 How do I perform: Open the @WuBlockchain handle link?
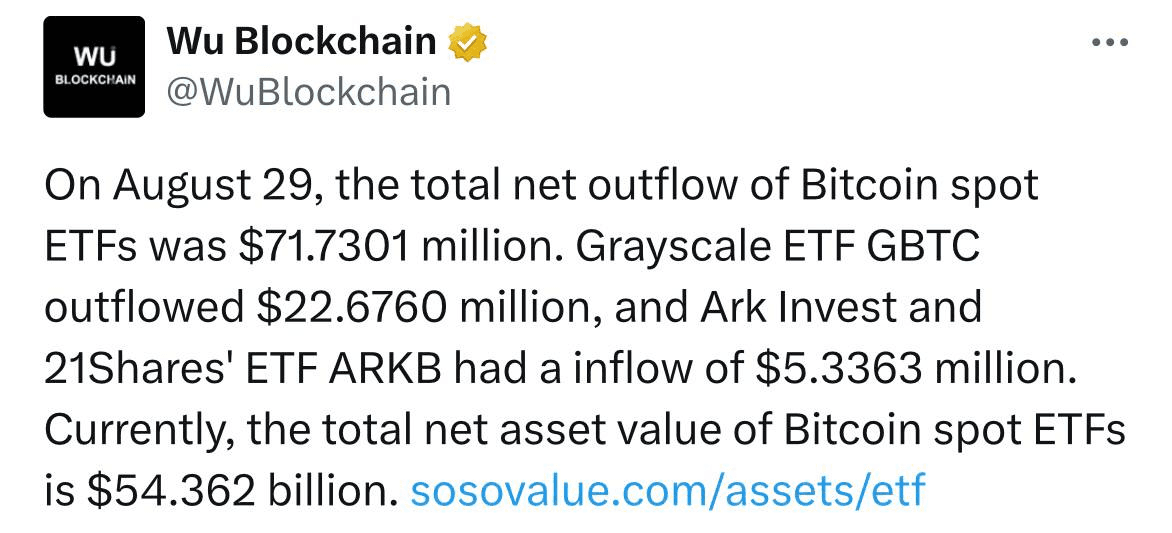[x=309, y=93]
